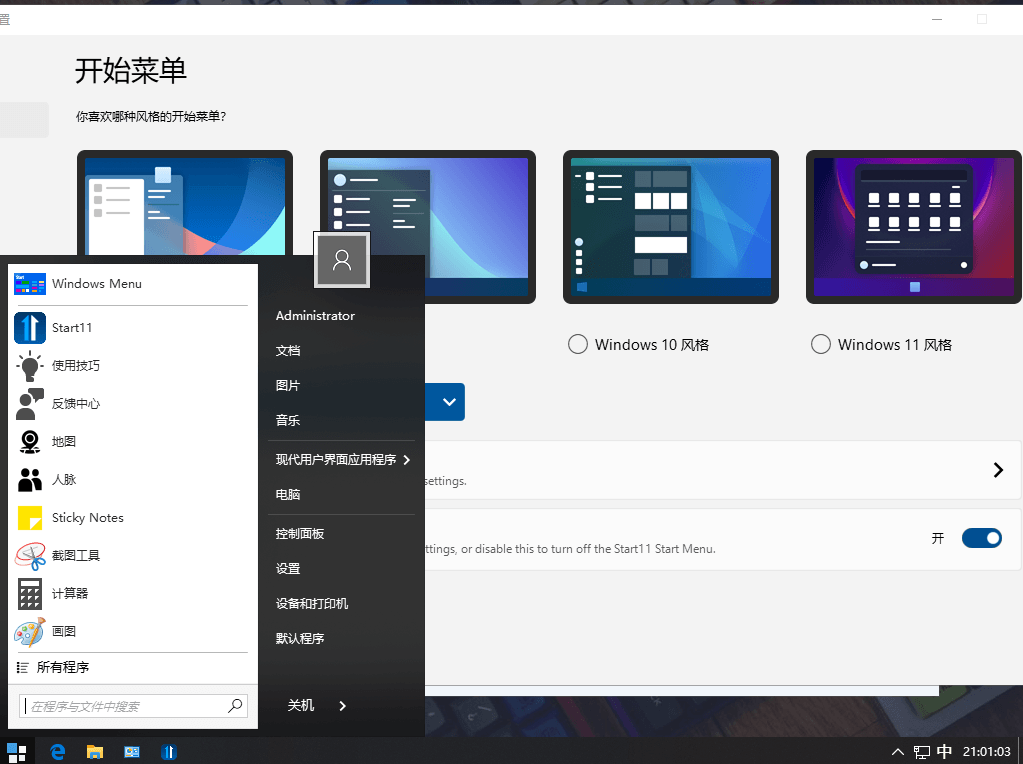This screenshot has width=1023, height=764.
Task: Open the blue dropdown arrow under style previews
Action: (x=449, y=402)
